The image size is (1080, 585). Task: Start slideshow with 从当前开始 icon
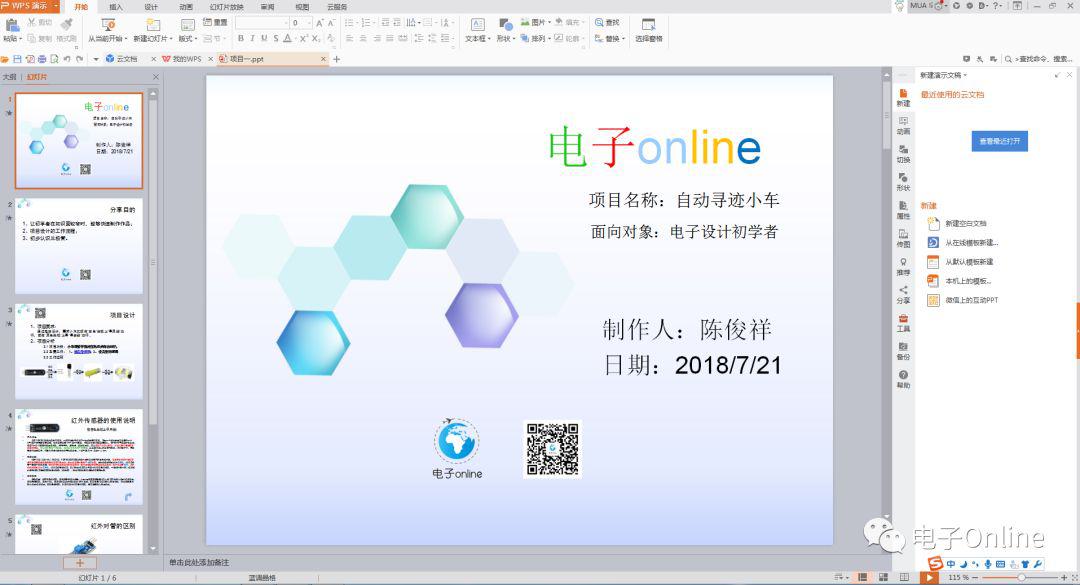pyautogui.click(x=108, y=27)
